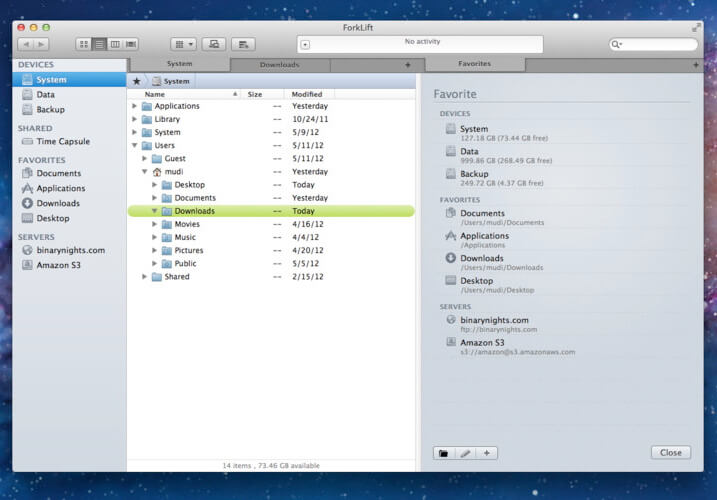Open Documents favorite in the sidebar
The height and width of the screenshot is (500, 717).
click(70, 173)
